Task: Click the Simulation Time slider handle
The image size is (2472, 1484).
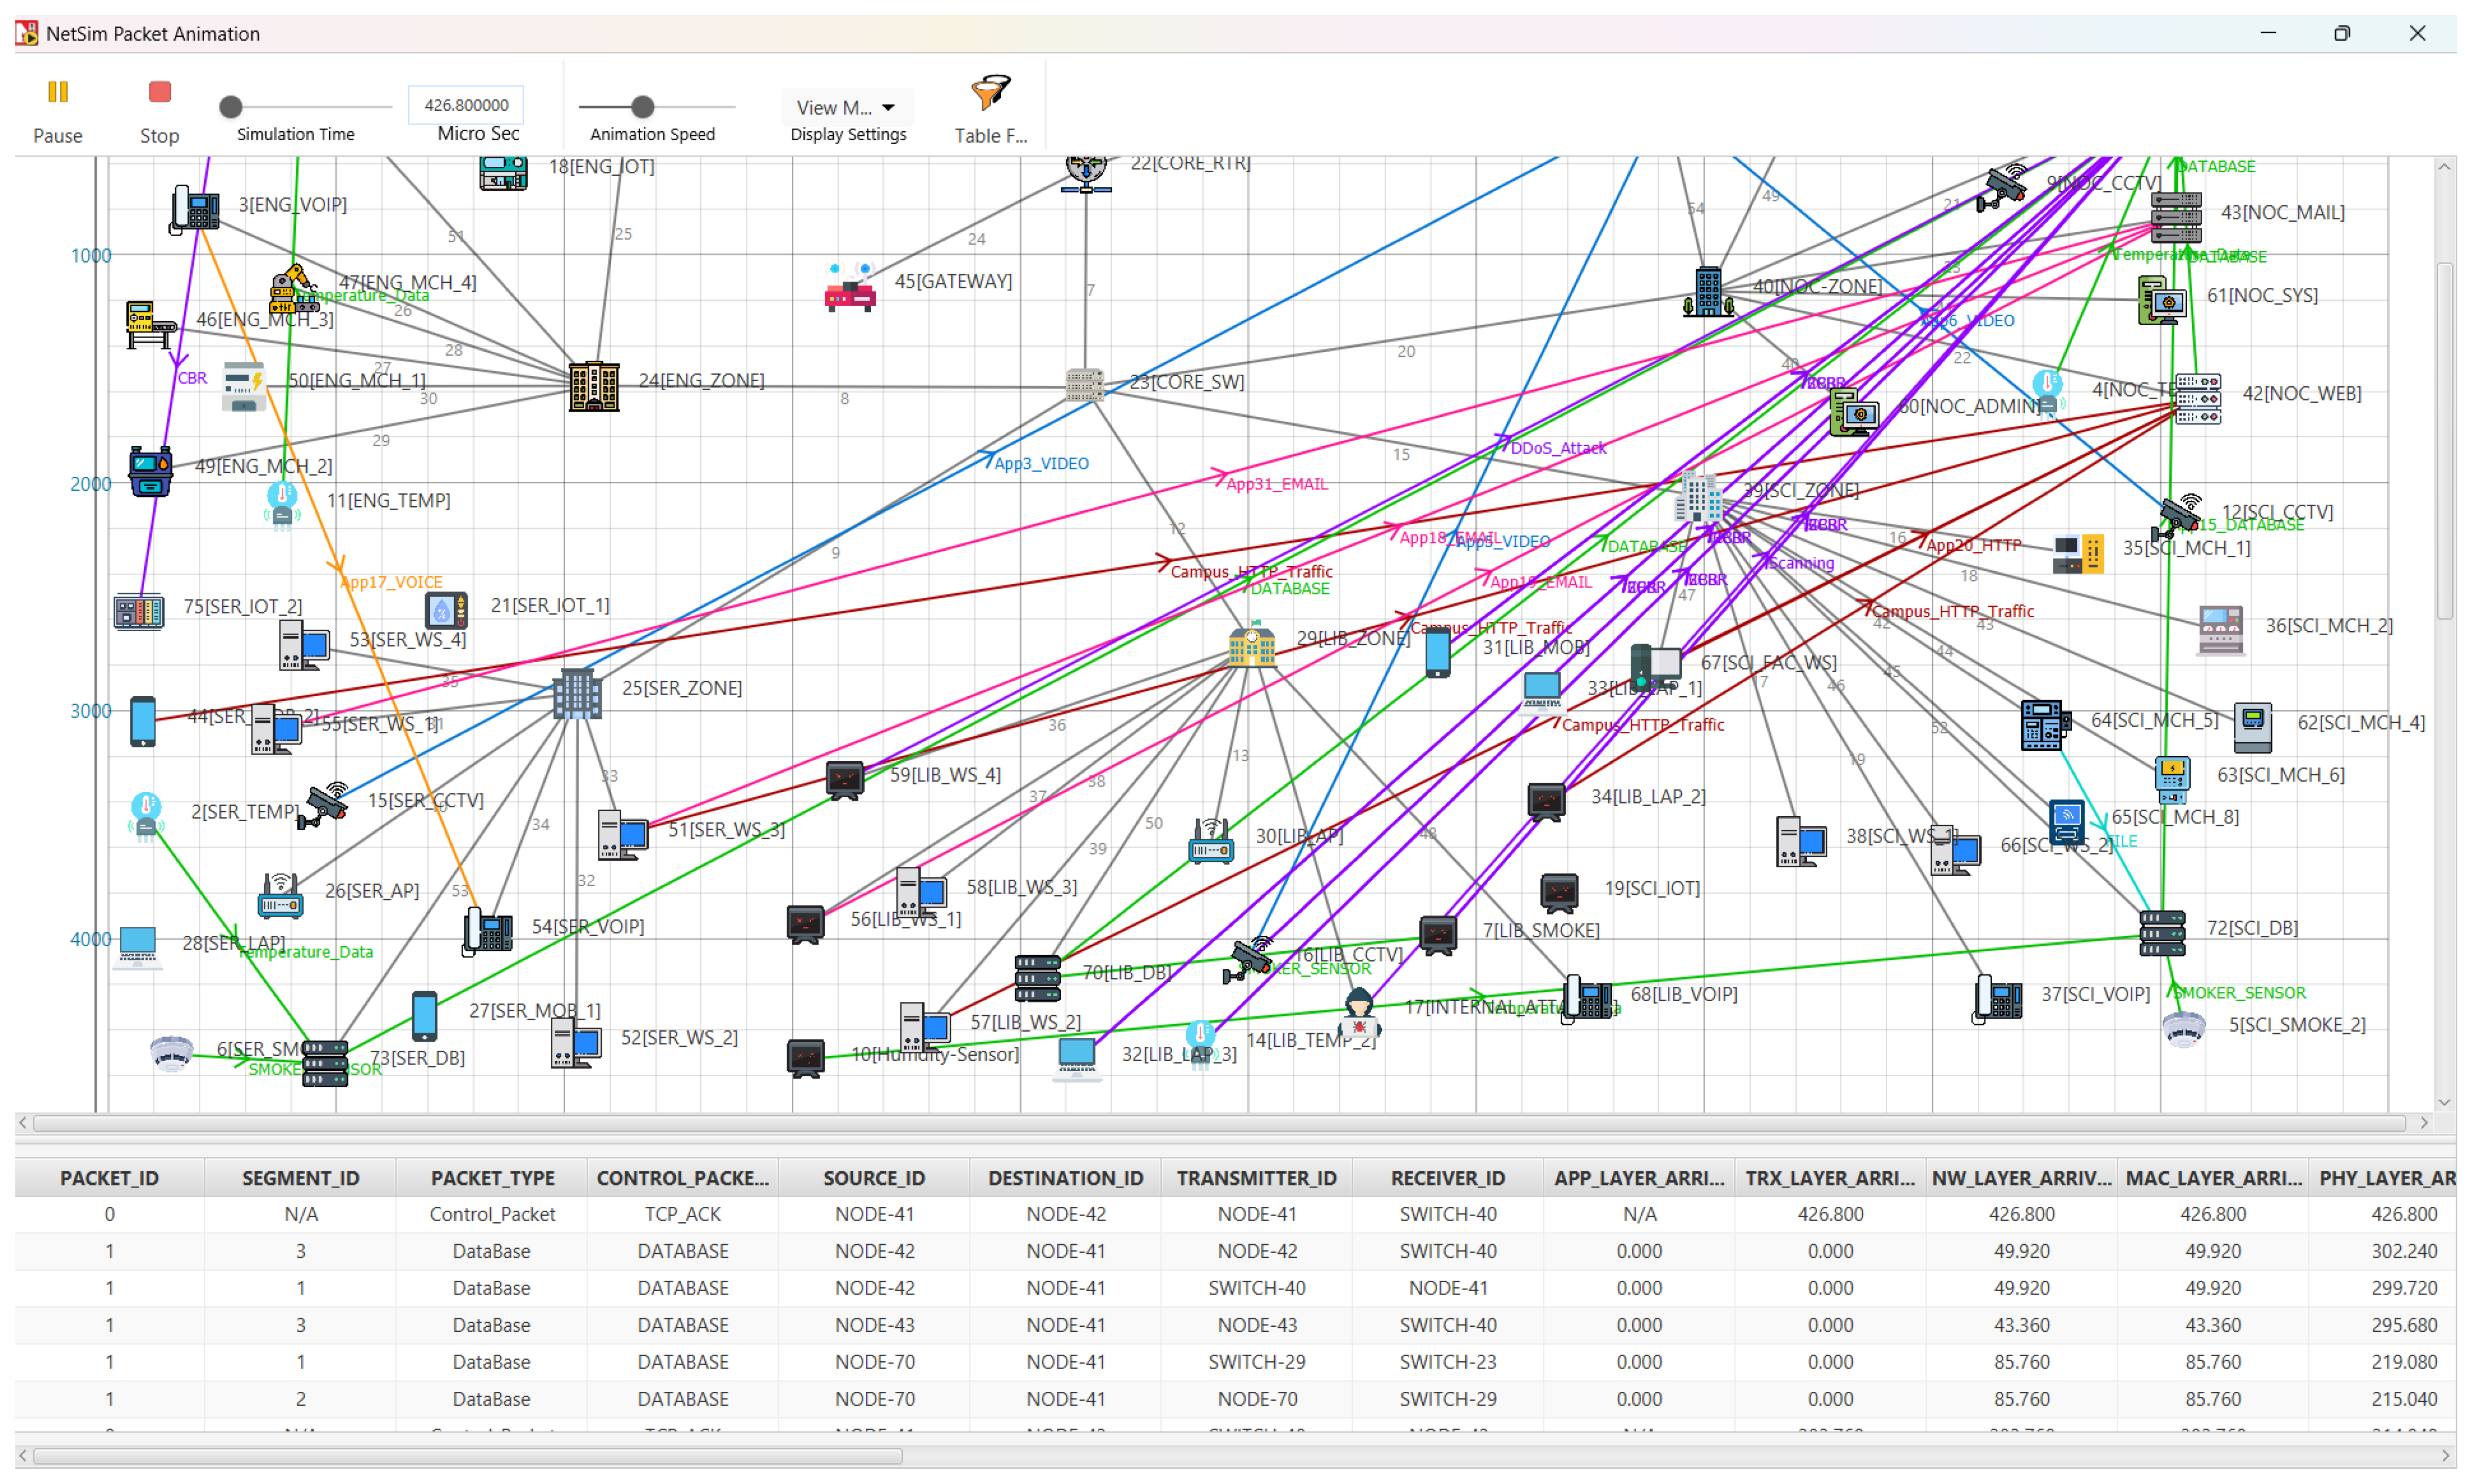Action: coord(231,106)
